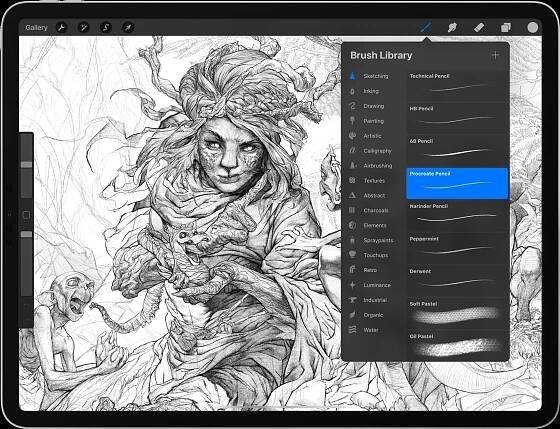
Task: Click the brush size slider handle
Action: pos(26,165)
